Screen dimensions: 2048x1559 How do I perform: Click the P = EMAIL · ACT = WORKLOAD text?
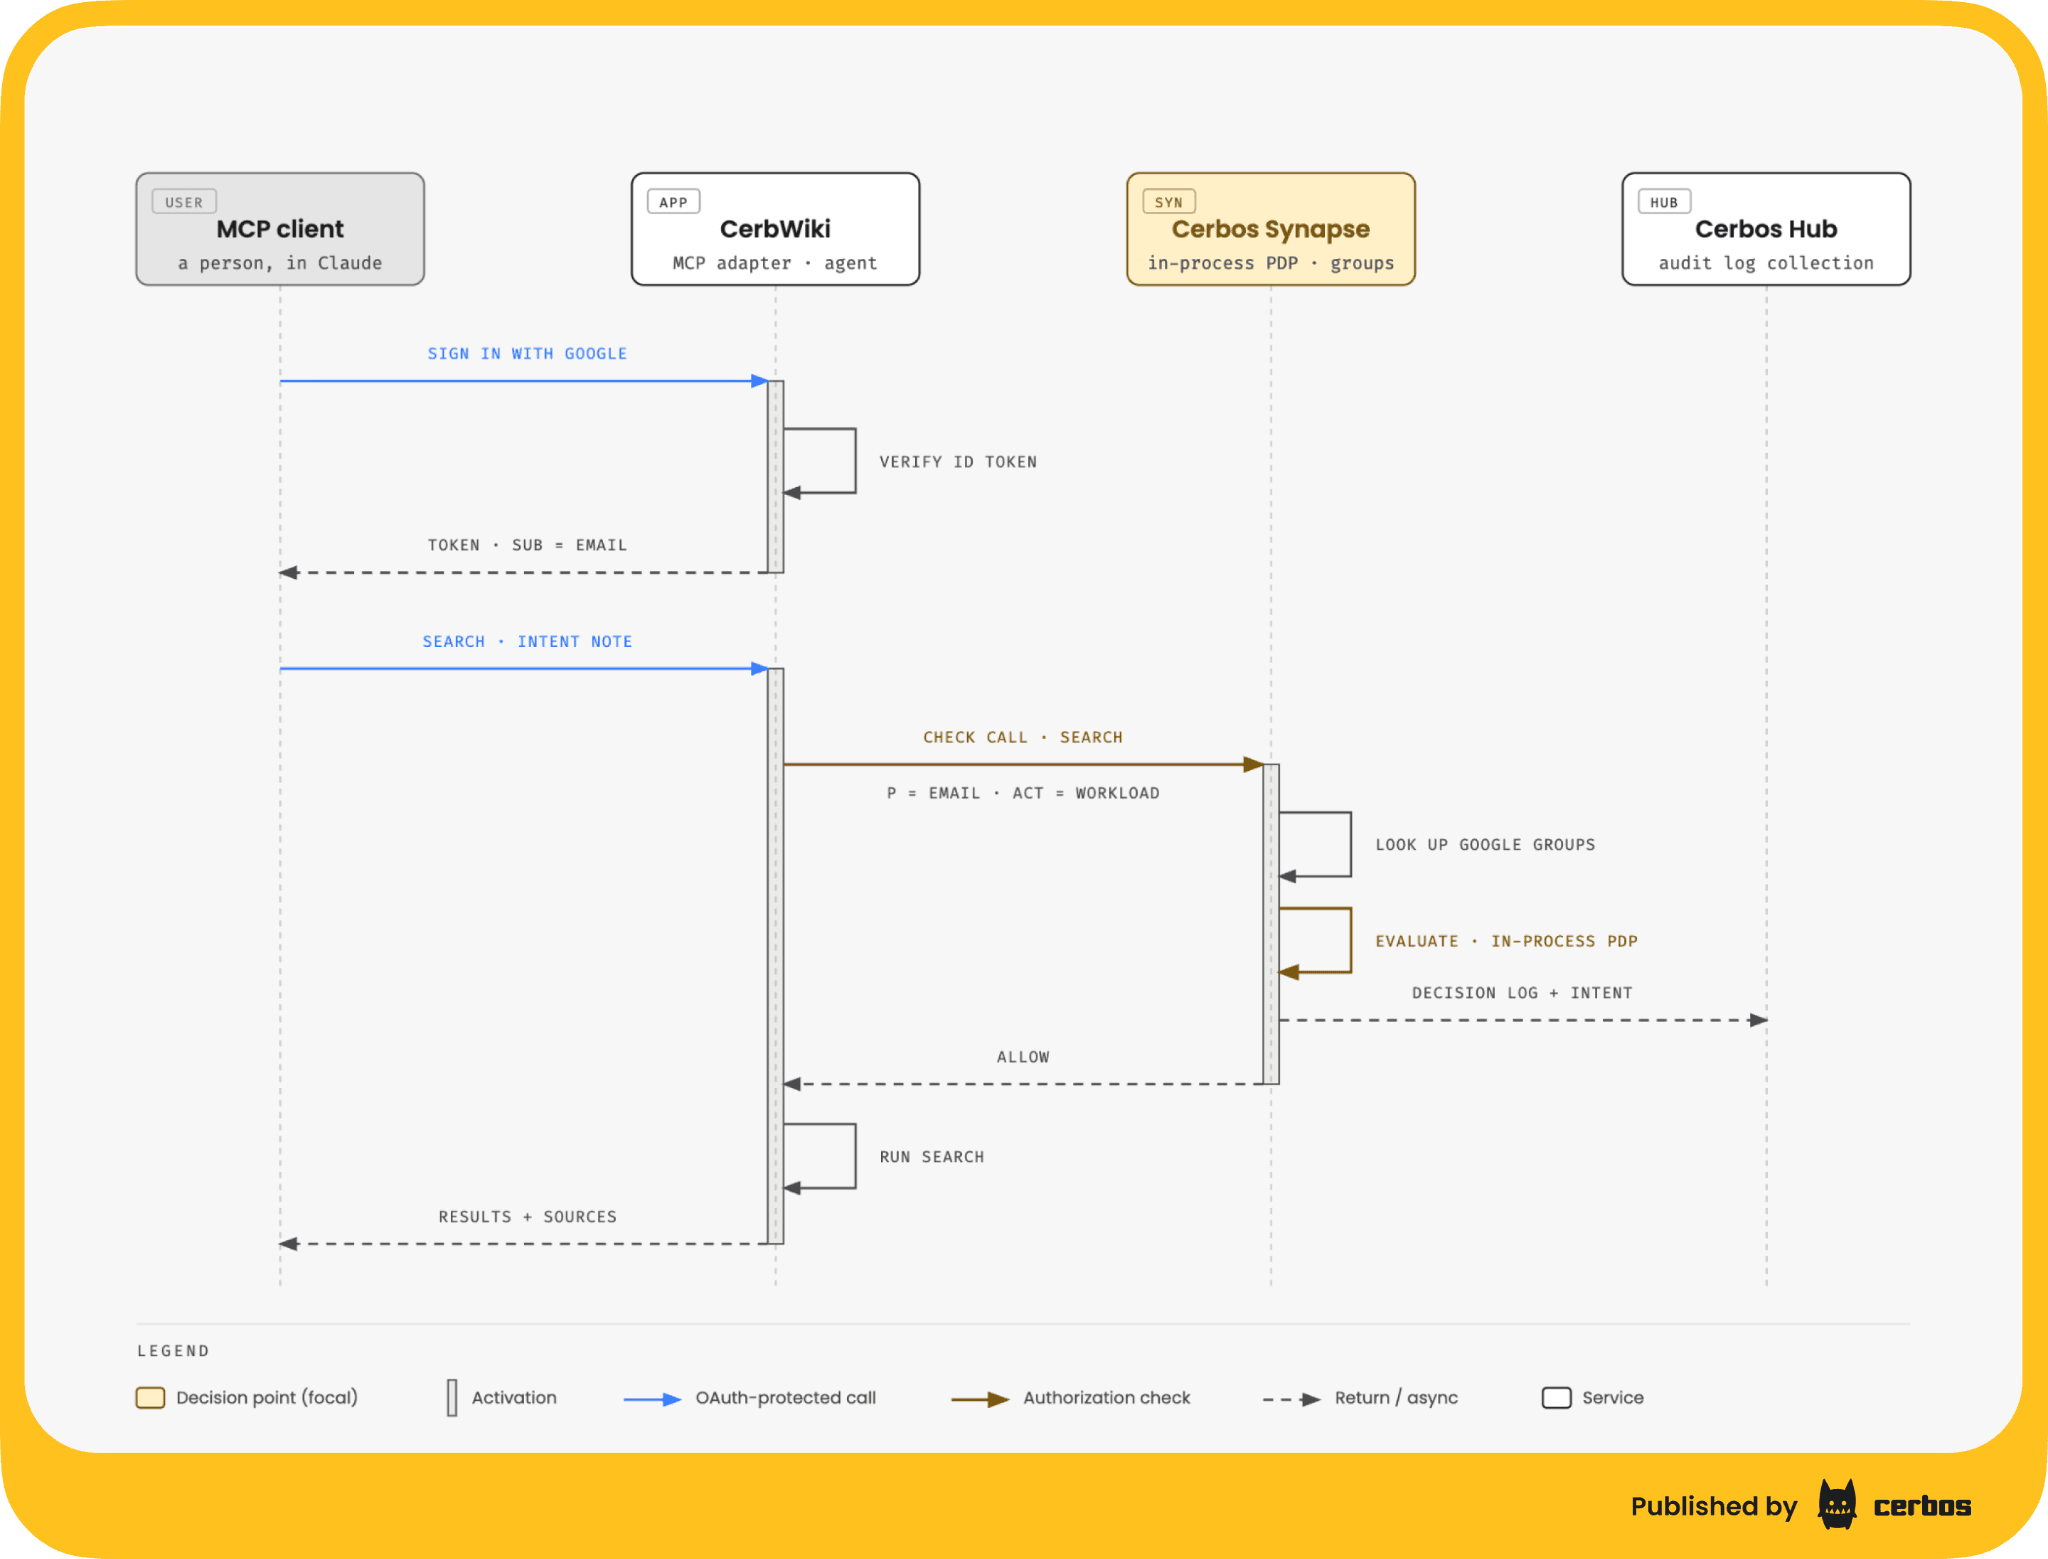pyautogui.click(x=1023, y=793)
